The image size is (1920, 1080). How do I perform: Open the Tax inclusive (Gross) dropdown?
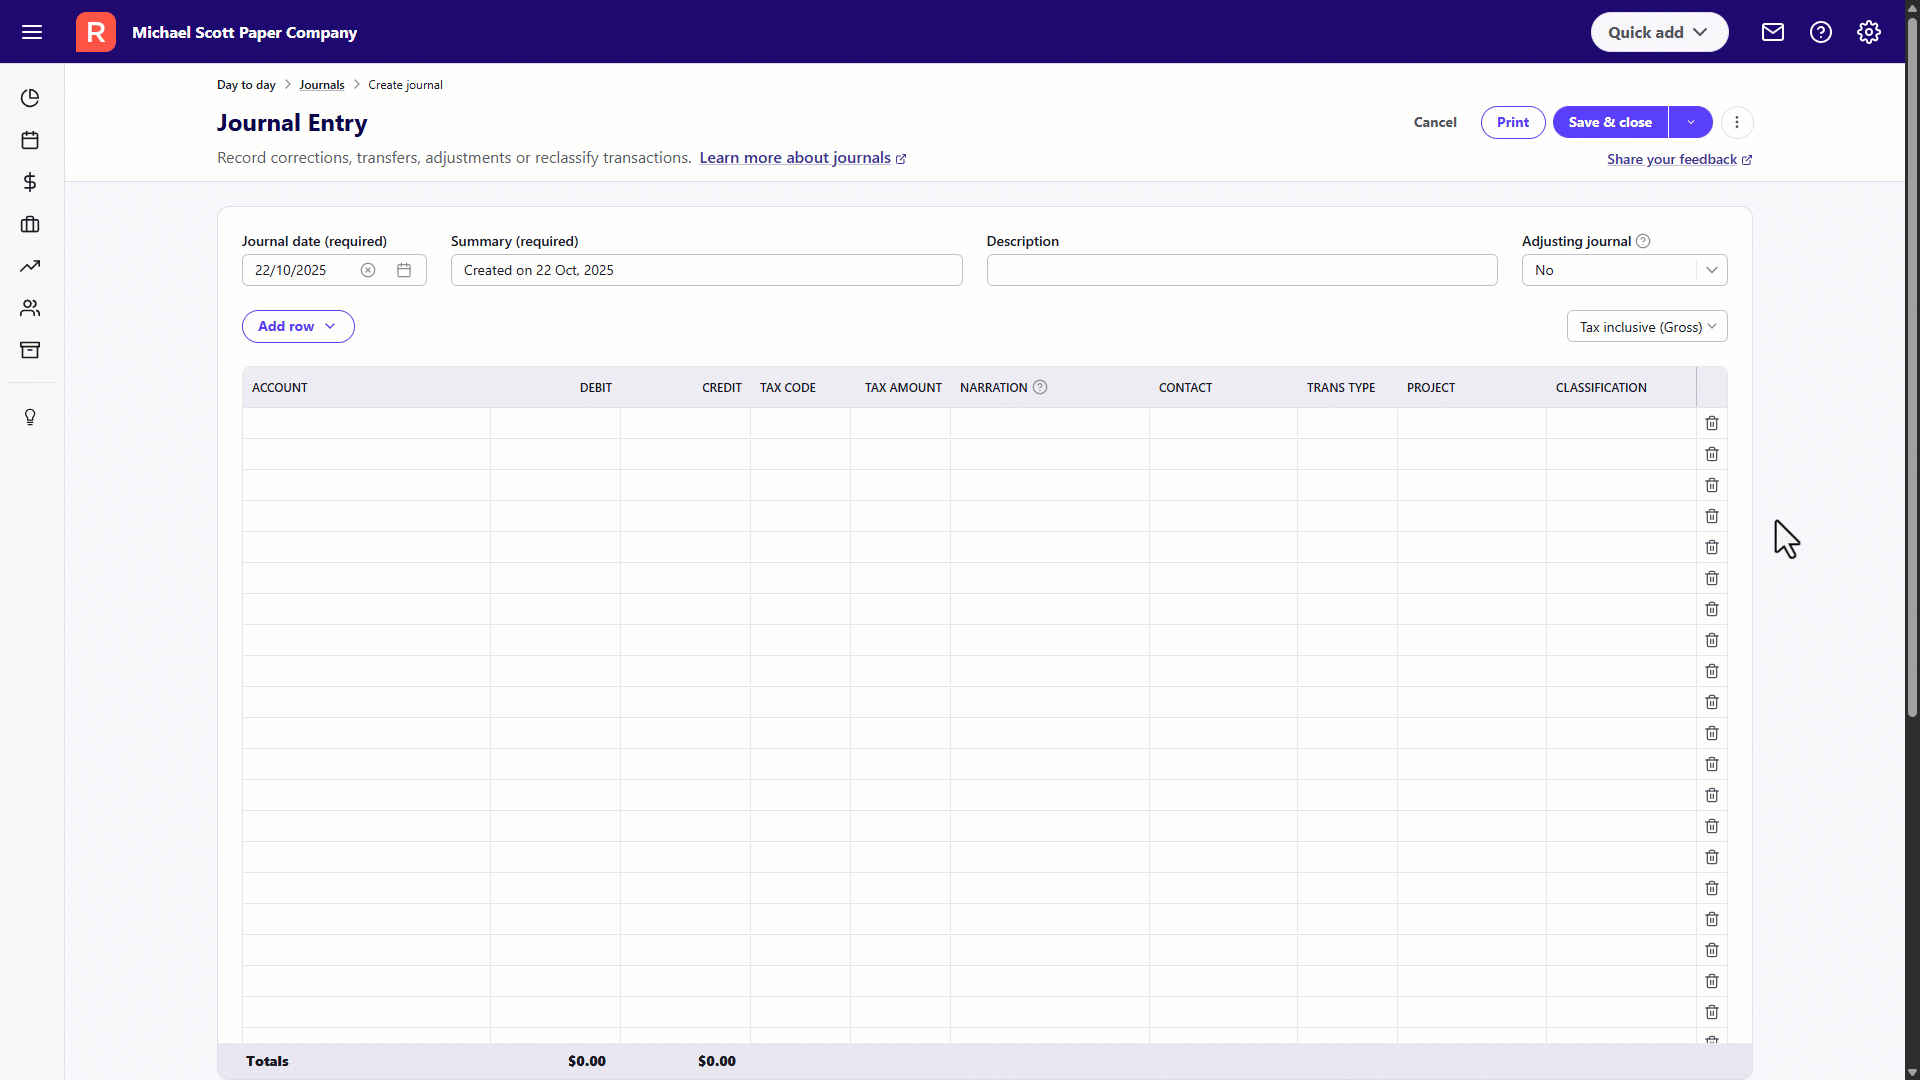pos(1646,327)
